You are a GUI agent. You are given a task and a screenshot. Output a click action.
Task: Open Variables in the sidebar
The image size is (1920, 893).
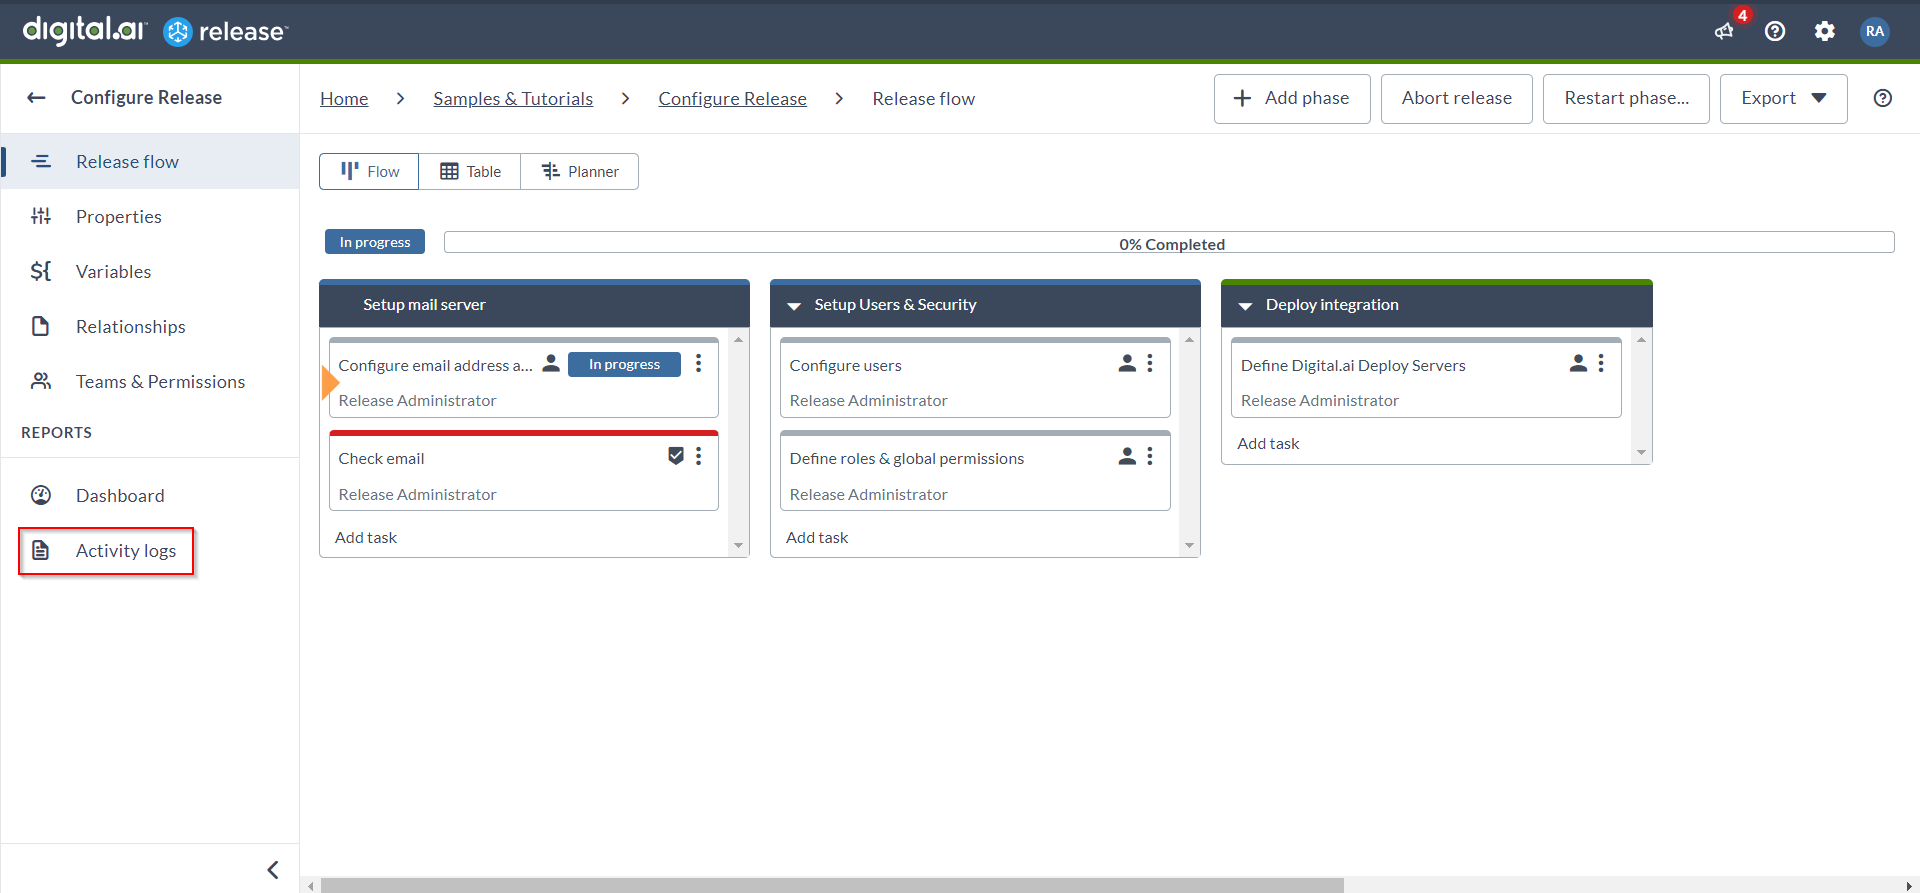click(150, 271)
